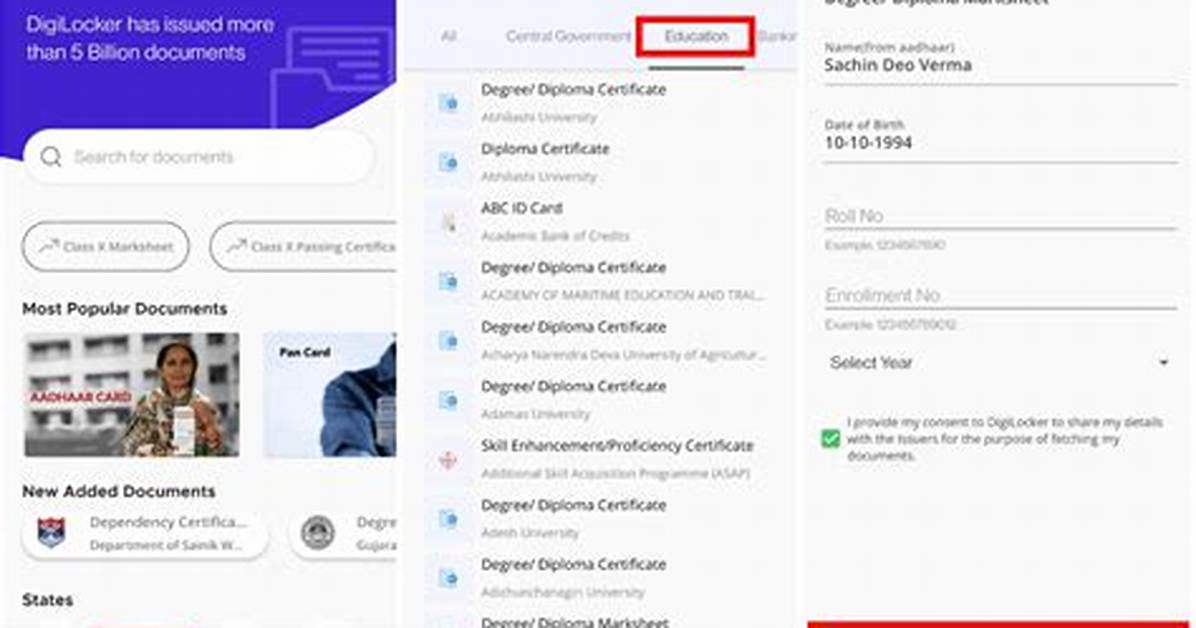Open the Dependency Certificate card
This screenshot has height=628, width=1196.
pyautogui.click(x=145, y=533)
